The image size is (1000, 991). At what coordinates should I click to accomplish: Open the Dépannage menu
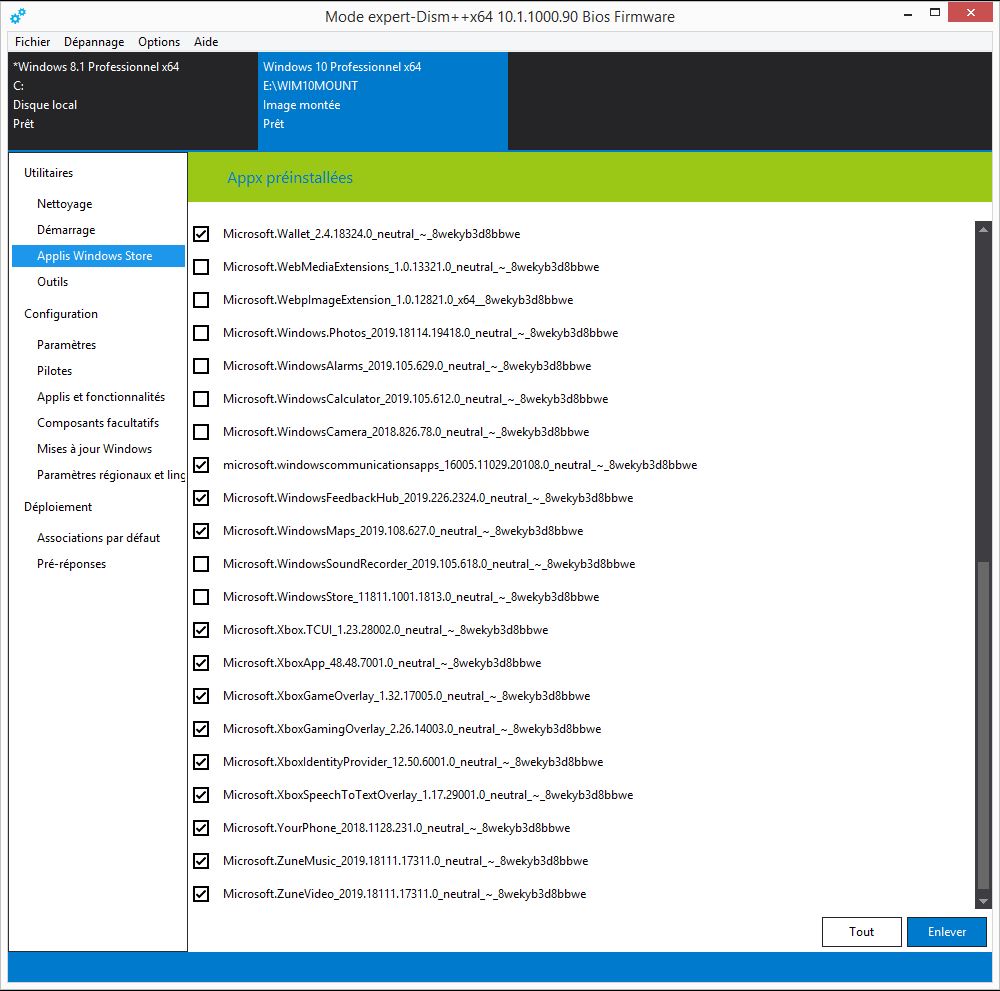pyautogui.click(x=93, y=41)
